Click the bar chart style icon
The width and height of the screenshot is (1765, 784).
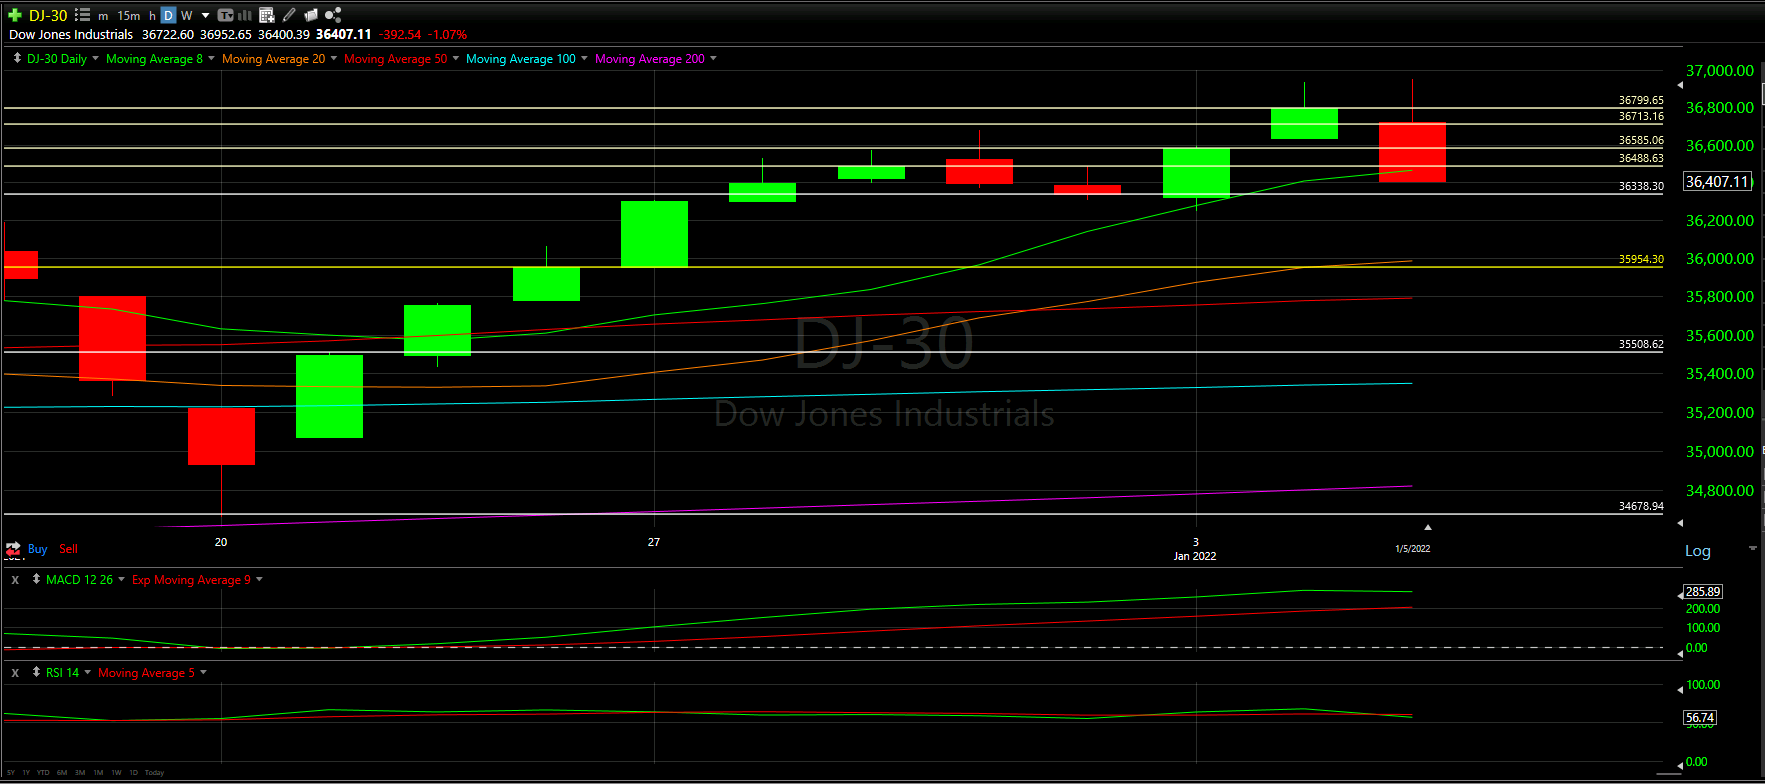point(245,15)
